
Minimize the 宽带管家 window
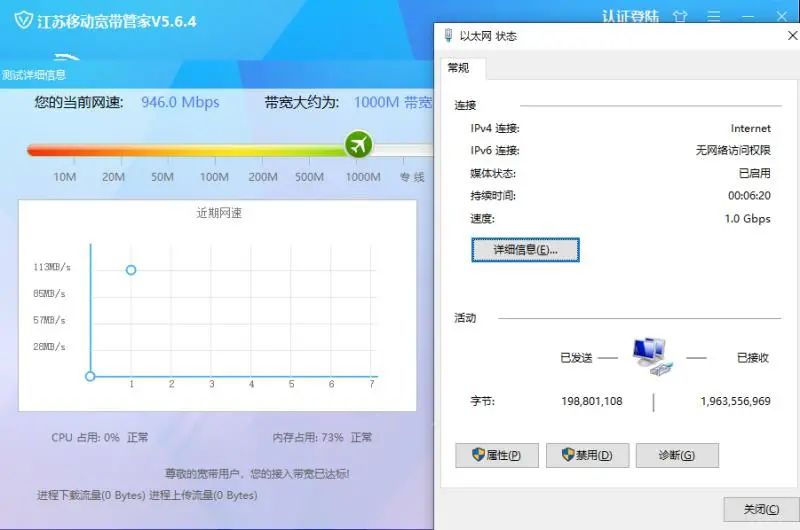point(747,16)
